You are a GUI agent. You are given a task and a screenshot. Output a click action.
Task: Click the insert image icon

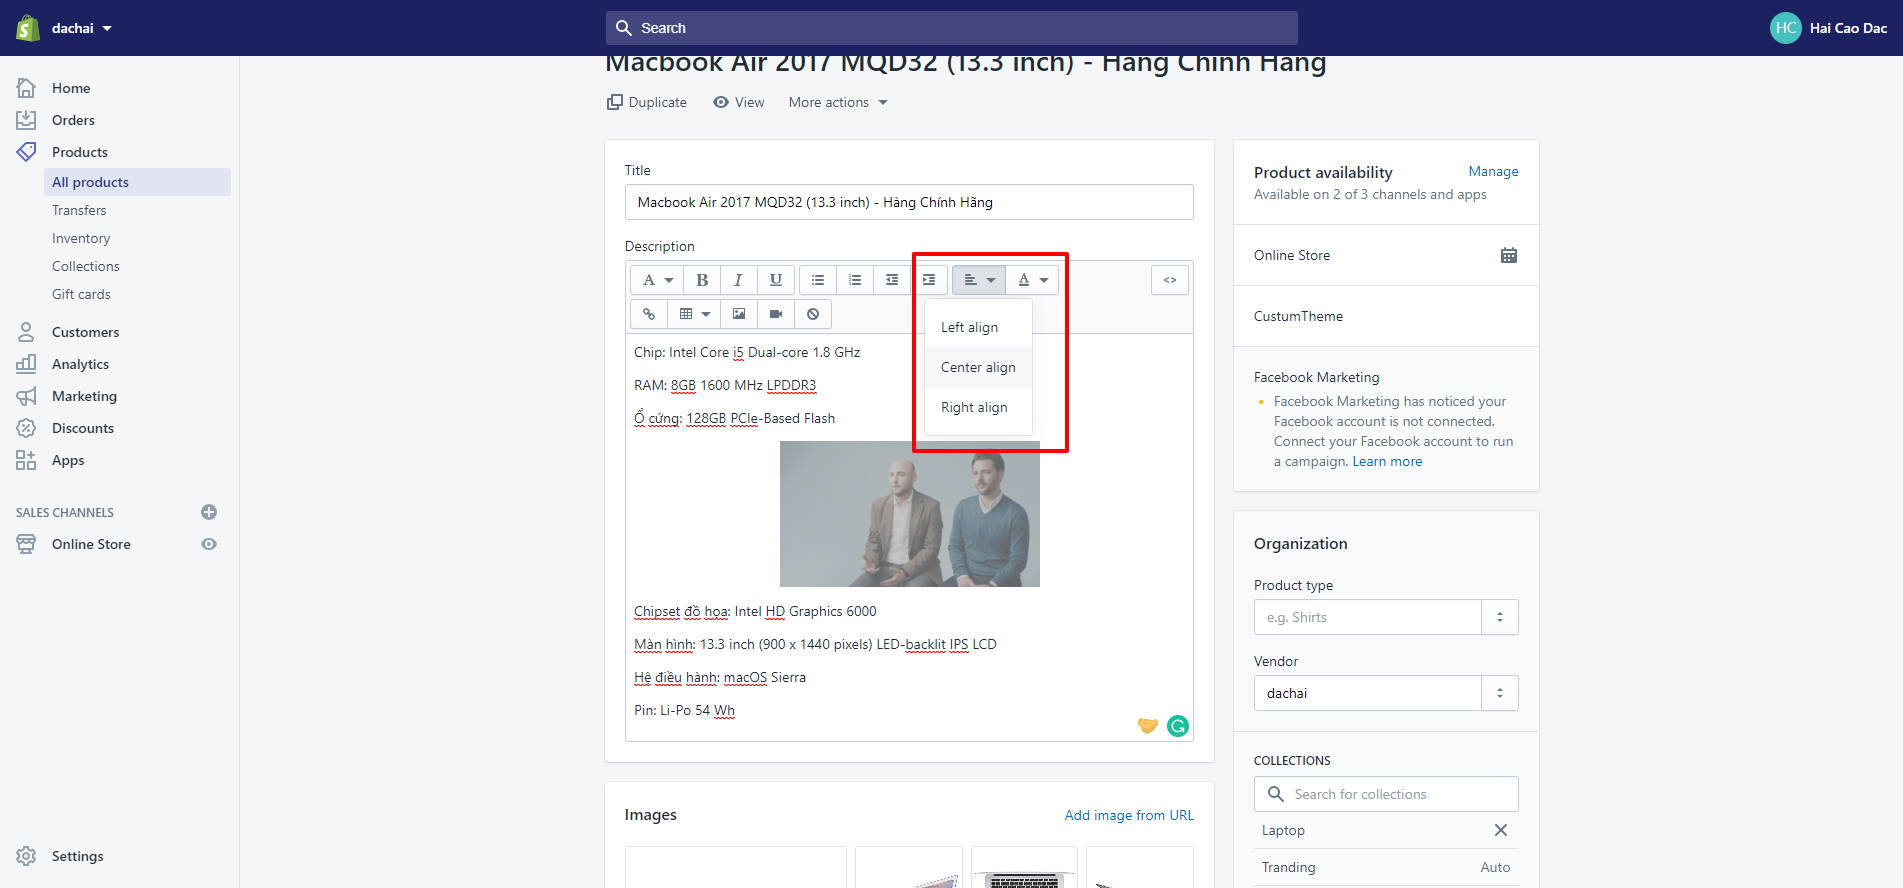(739, 314)
